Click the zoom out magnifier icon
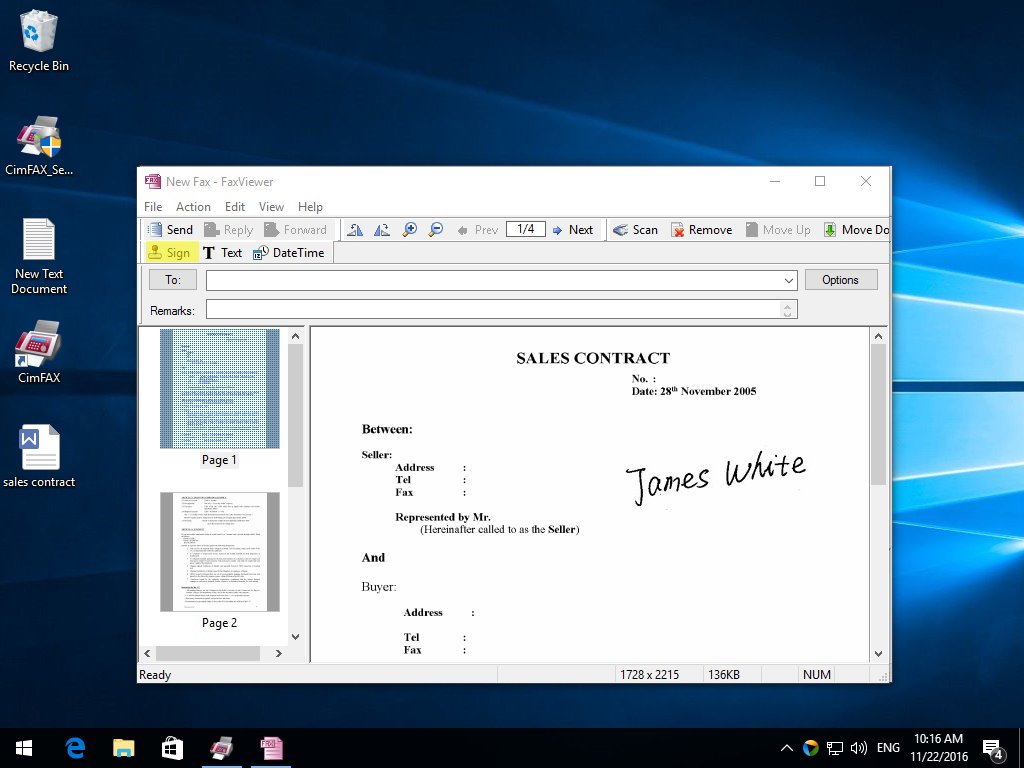The image size is (1024, 768). point(436,230)
